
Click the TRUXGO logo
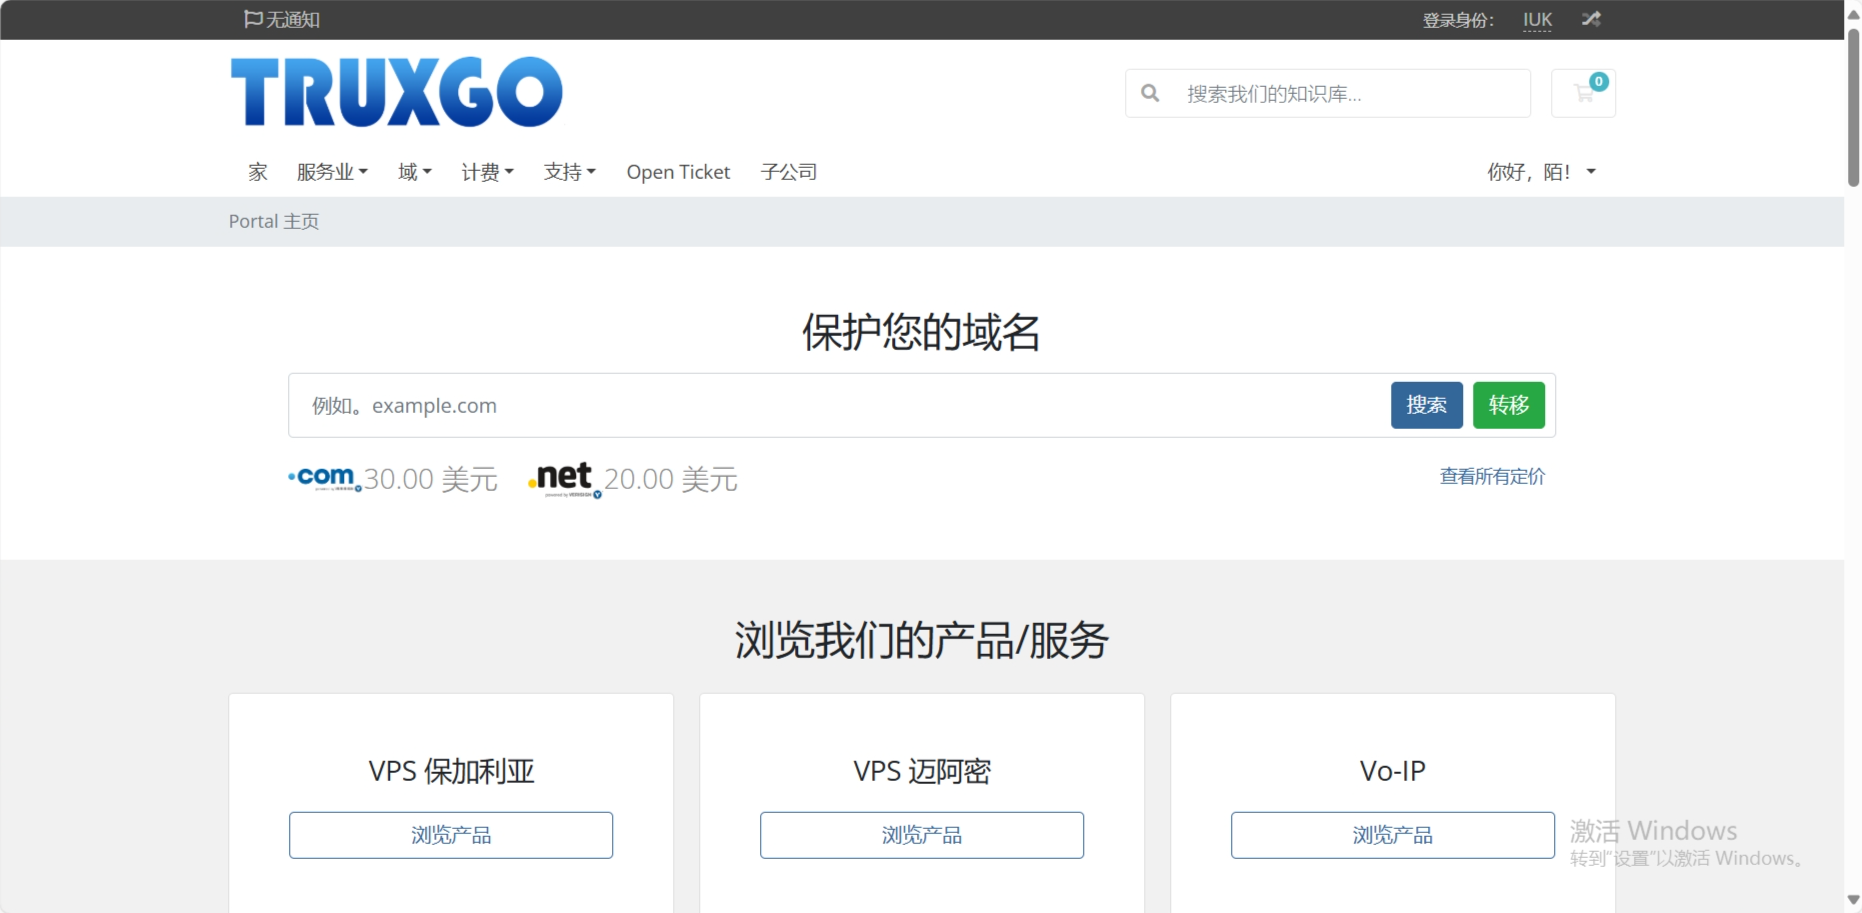pyautogui.click(x=396, y=90)
